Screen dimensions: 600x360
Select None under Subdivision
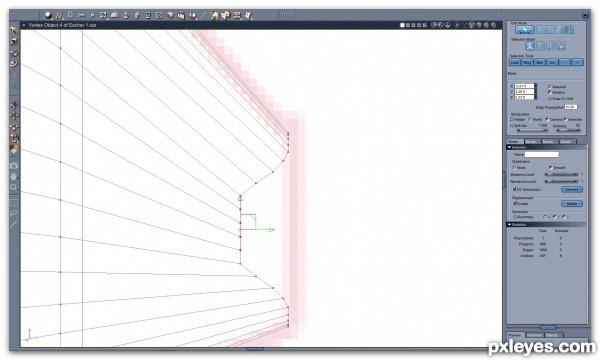(514, 168)
